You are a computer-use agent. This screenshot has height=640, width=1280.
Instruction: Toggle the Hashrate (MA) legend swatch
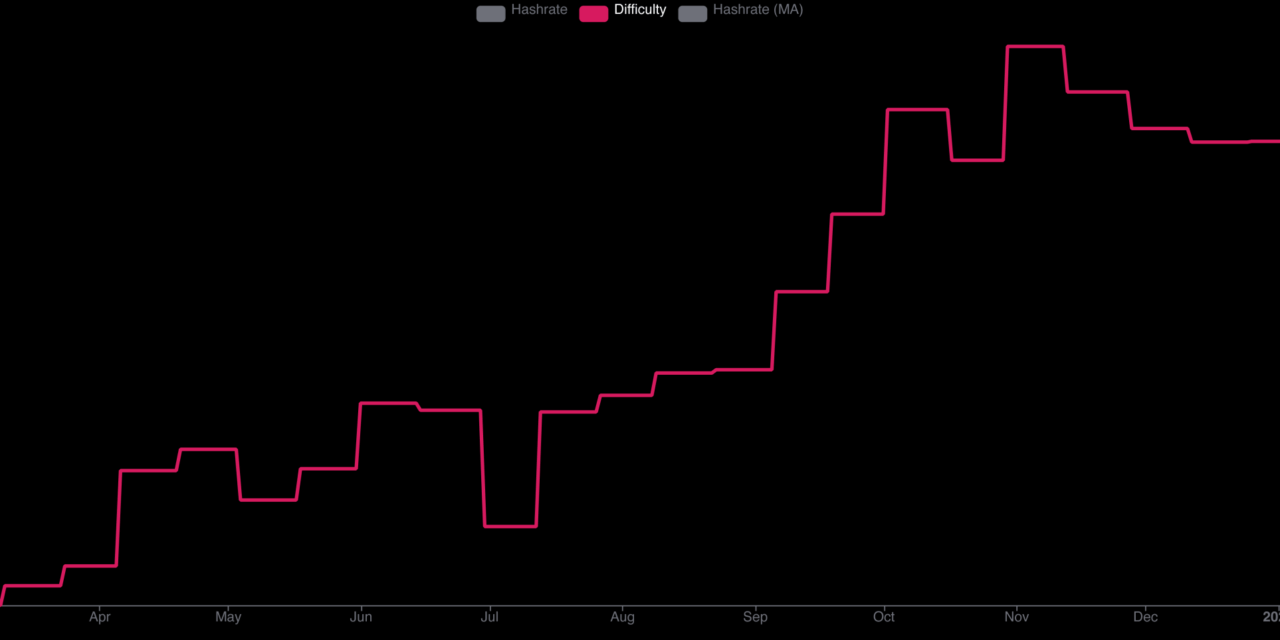click(692, 13)
